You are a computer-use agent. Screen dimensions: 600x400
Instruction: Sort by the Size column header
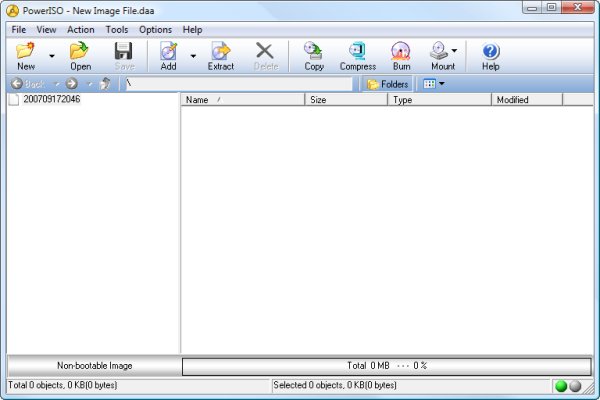click(x=346, y=100)
